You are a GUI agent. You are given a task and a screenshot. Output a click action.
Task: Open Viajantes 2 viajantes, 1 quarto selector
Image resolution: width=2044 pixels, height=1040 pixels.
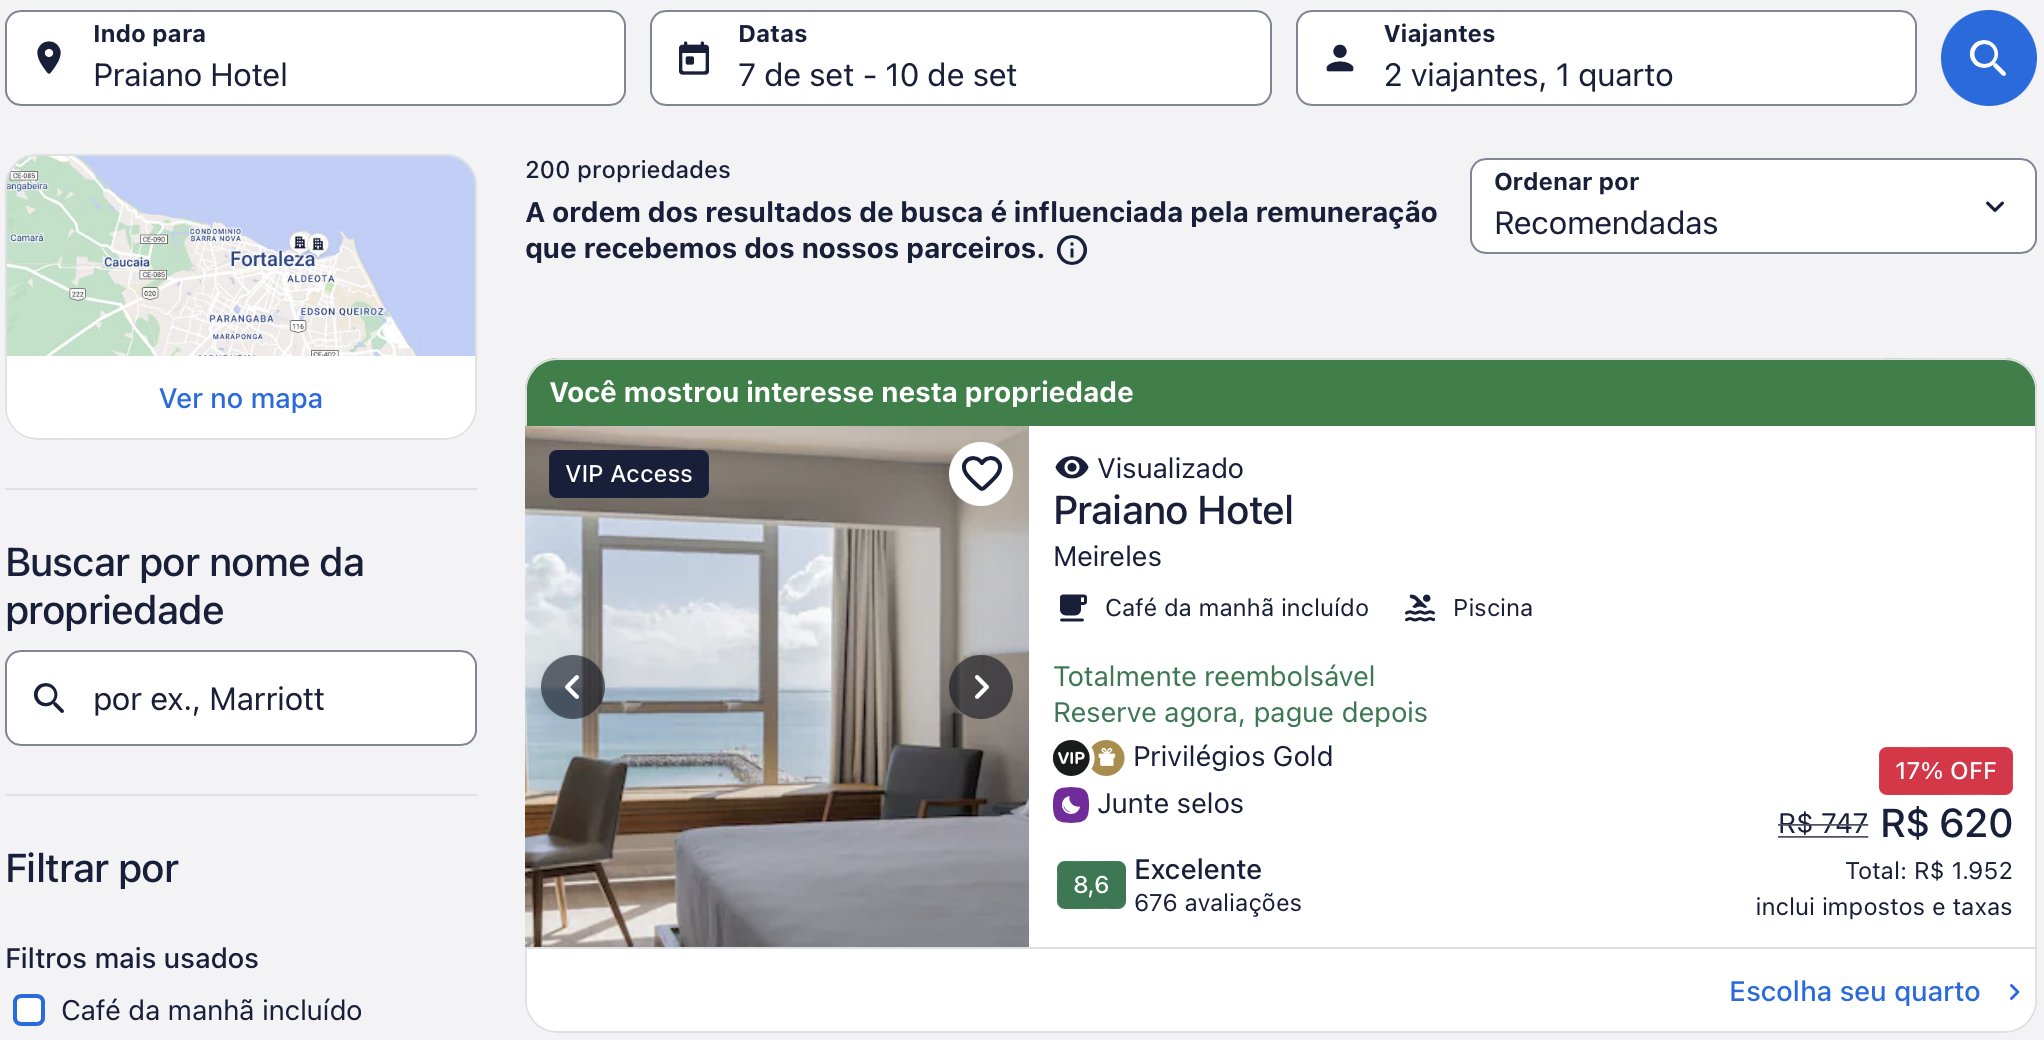tap(1606, 58)
